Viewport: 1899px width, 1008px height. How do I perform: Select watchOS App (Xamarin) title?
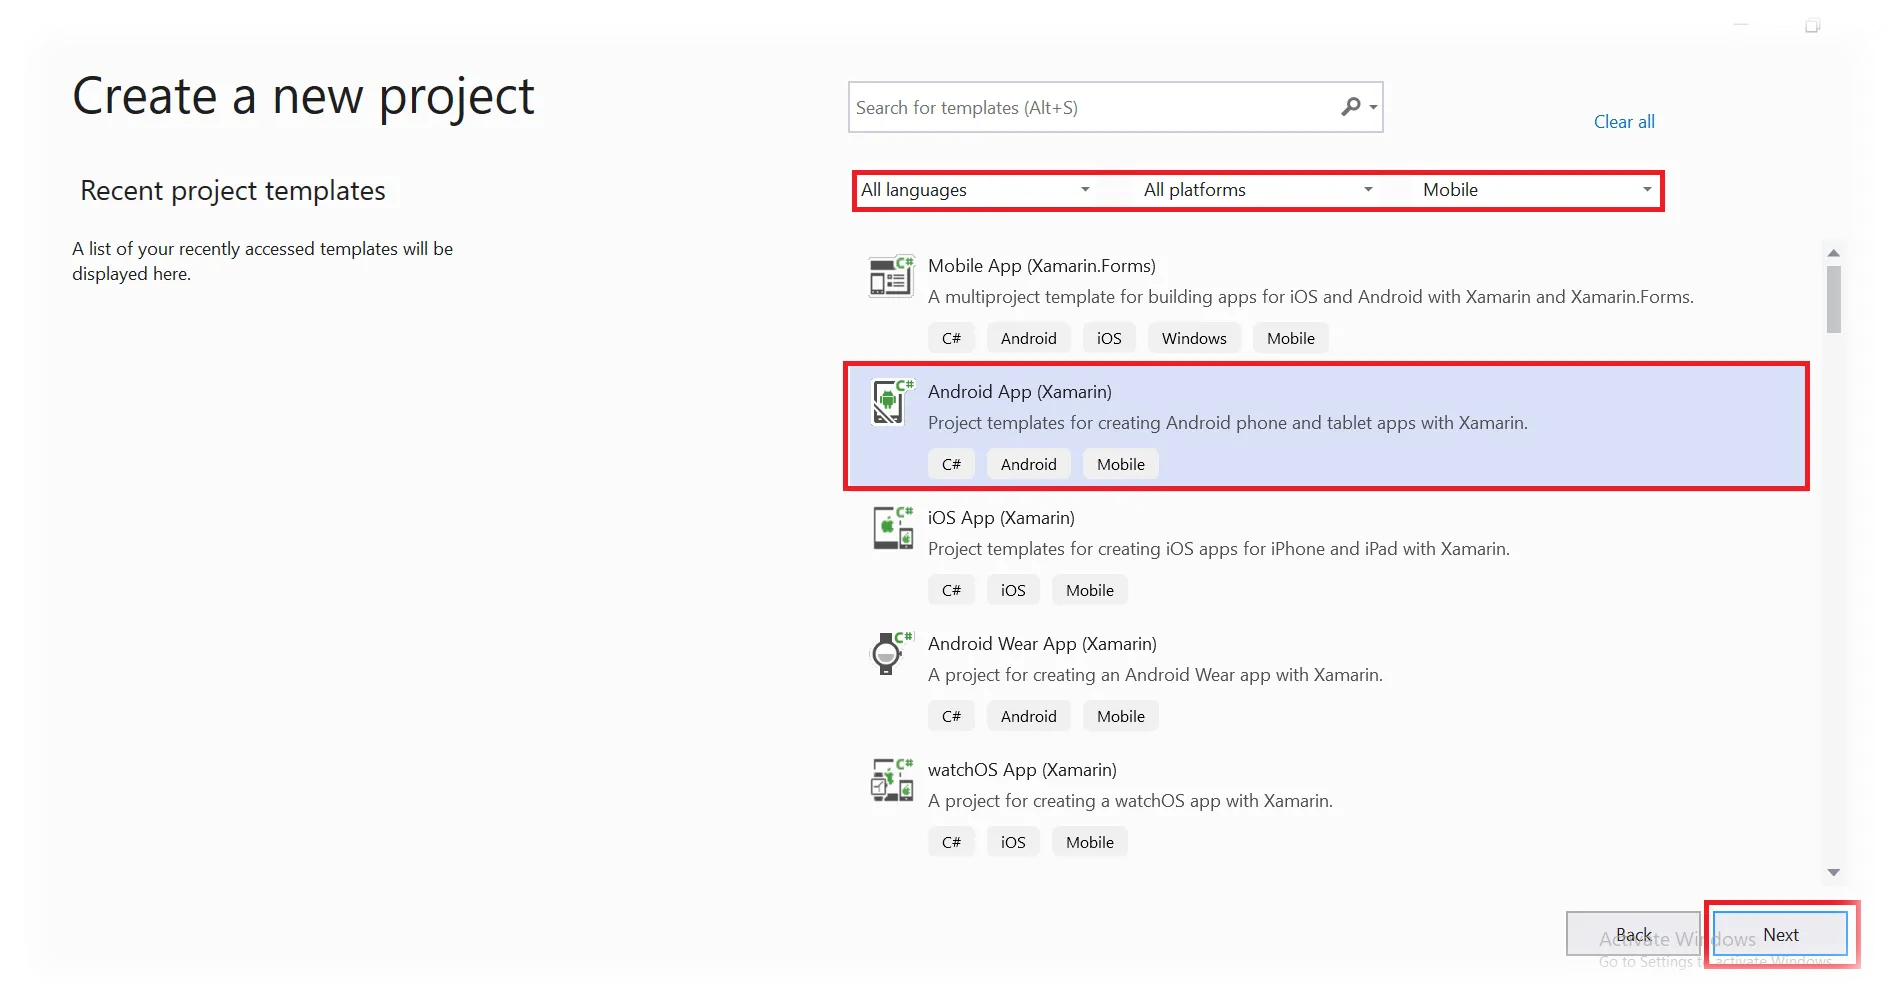coord(1022,770)
